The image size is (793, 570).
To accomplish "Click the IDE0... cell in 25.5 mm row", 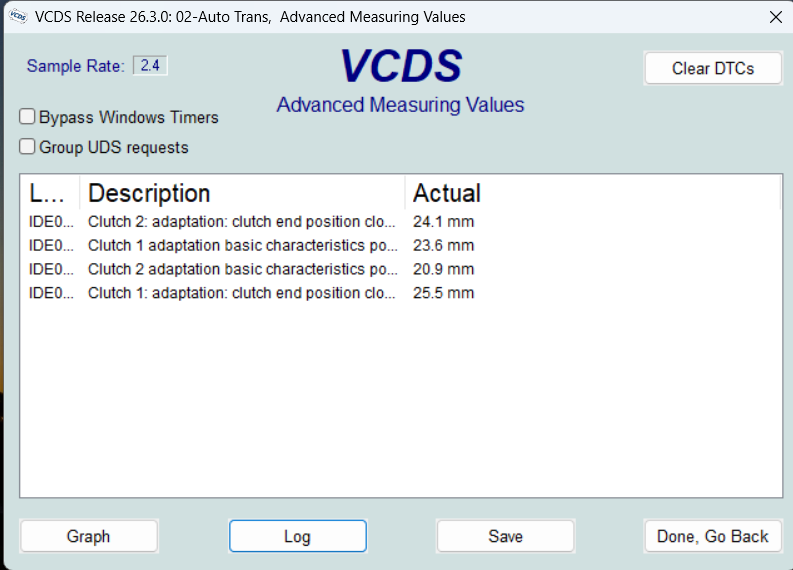I will pyautogui.click(x=51, y=293).
